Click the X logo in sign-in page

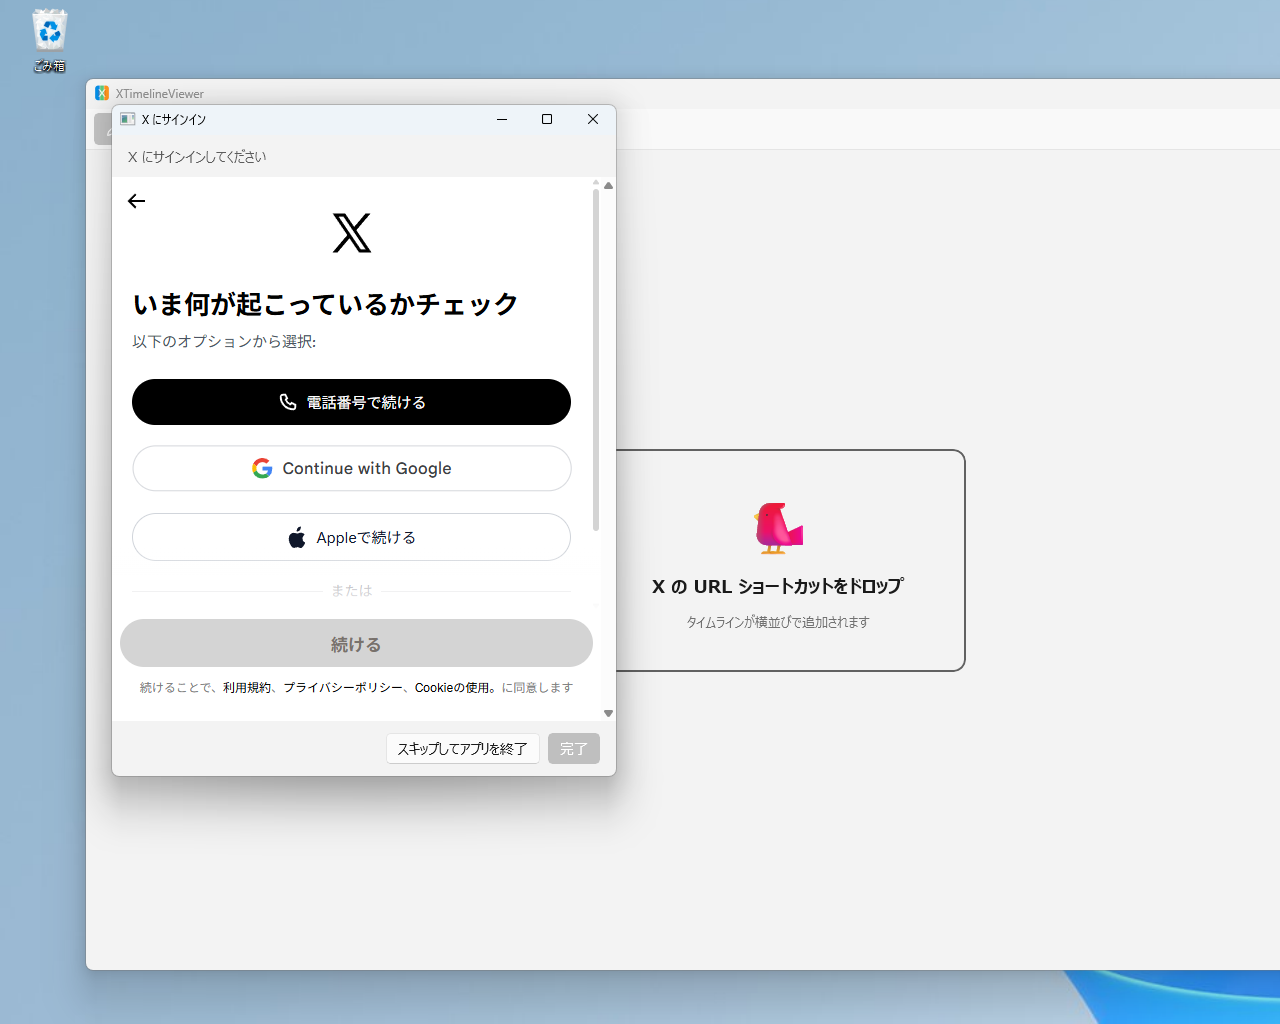pyautogui.click(x=352, y=233)
